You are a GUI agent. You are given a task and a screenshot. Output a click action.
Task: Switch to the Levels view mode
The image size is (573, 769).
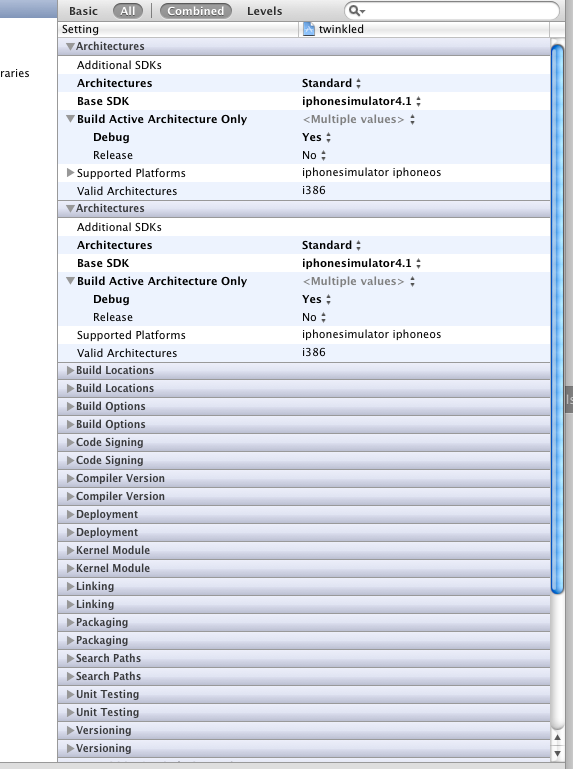[x=264, y=11]
